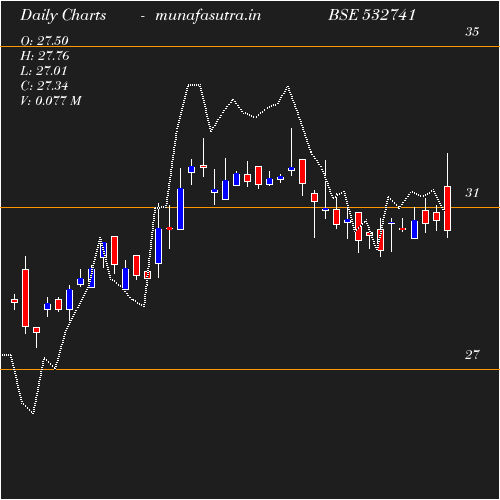Select the volume value 'V: 0.077 M'
Viewport: 500px width, 500px height.
click(51, 101)
